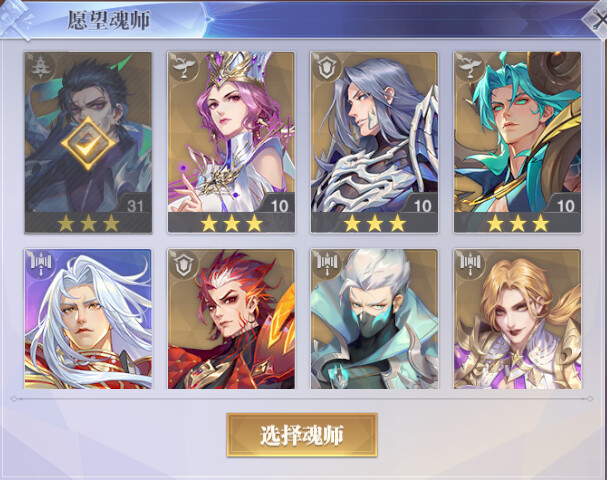Select the pink-haired crowned queen card
Image resolution: width=607 pixels, height=480 pixels.
tap(231, 142)
